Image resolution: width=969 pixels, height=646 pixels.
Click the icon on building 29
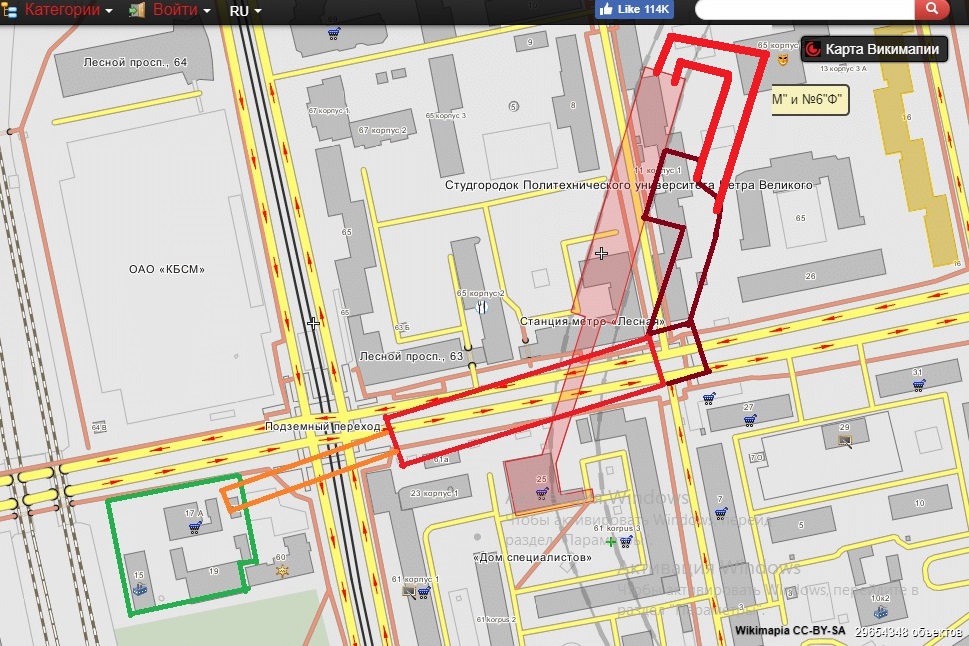844,439
